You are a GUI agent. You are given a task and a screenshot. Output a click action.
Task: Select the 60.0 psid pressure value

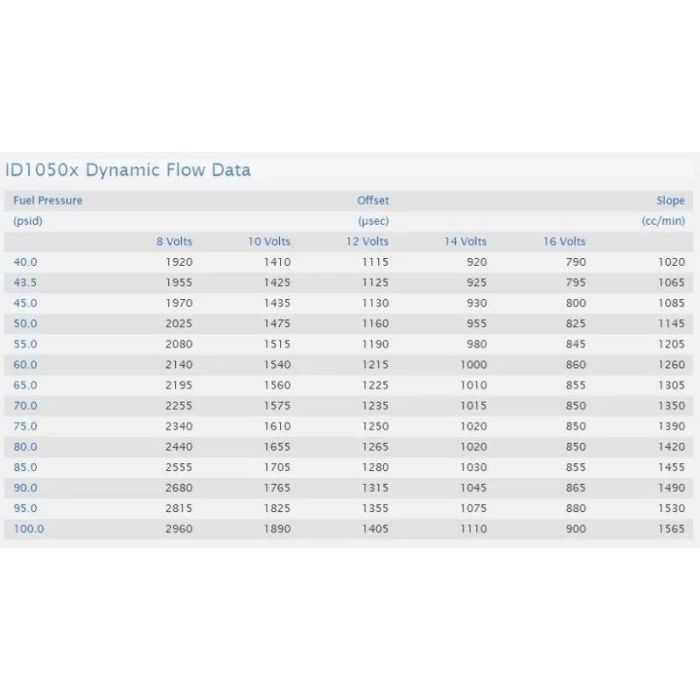[x=25, y=365]
